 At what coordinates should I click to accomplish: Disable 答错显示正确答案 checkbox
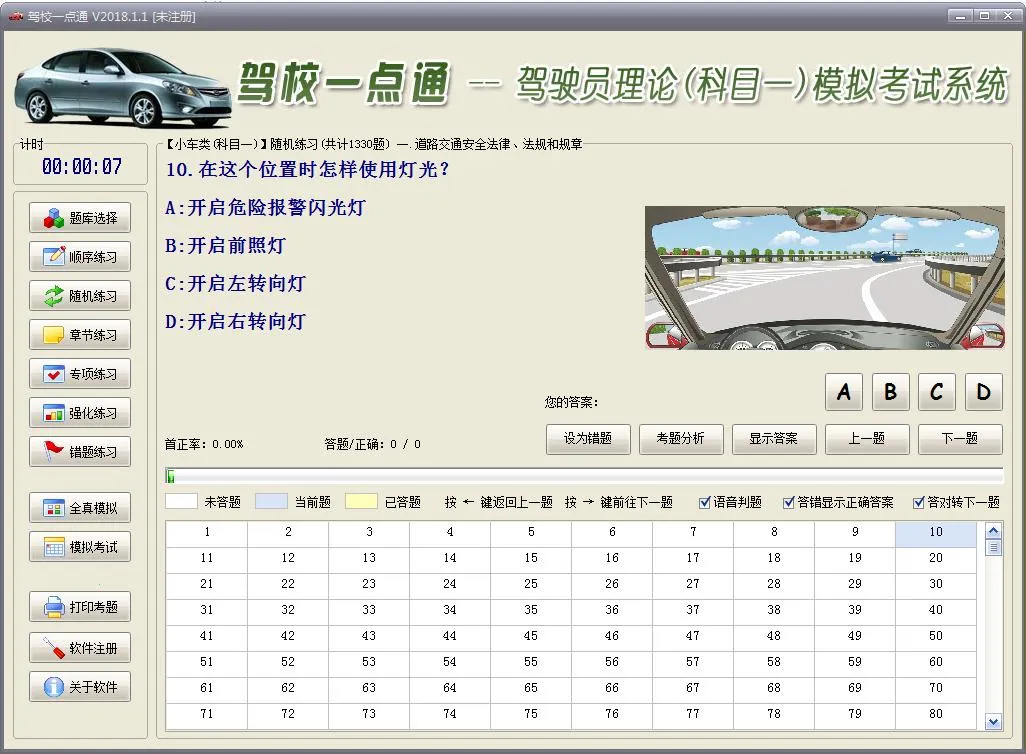pos(789,502)
